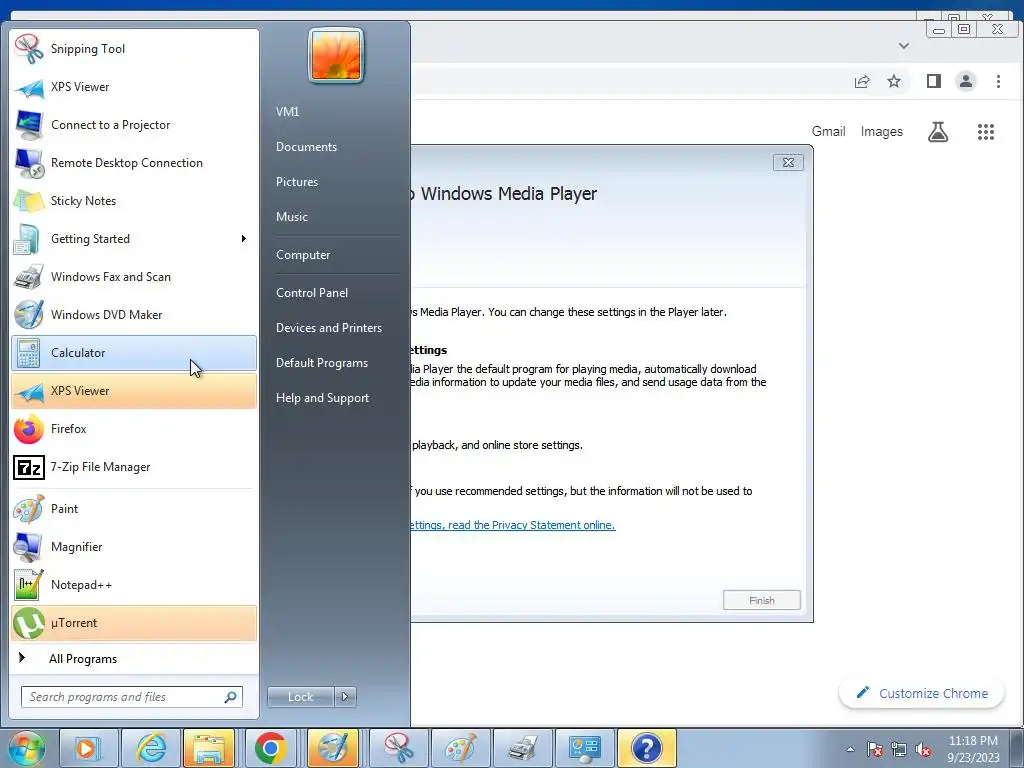
Task: Open Google apps grid
Action: [985, 132]
